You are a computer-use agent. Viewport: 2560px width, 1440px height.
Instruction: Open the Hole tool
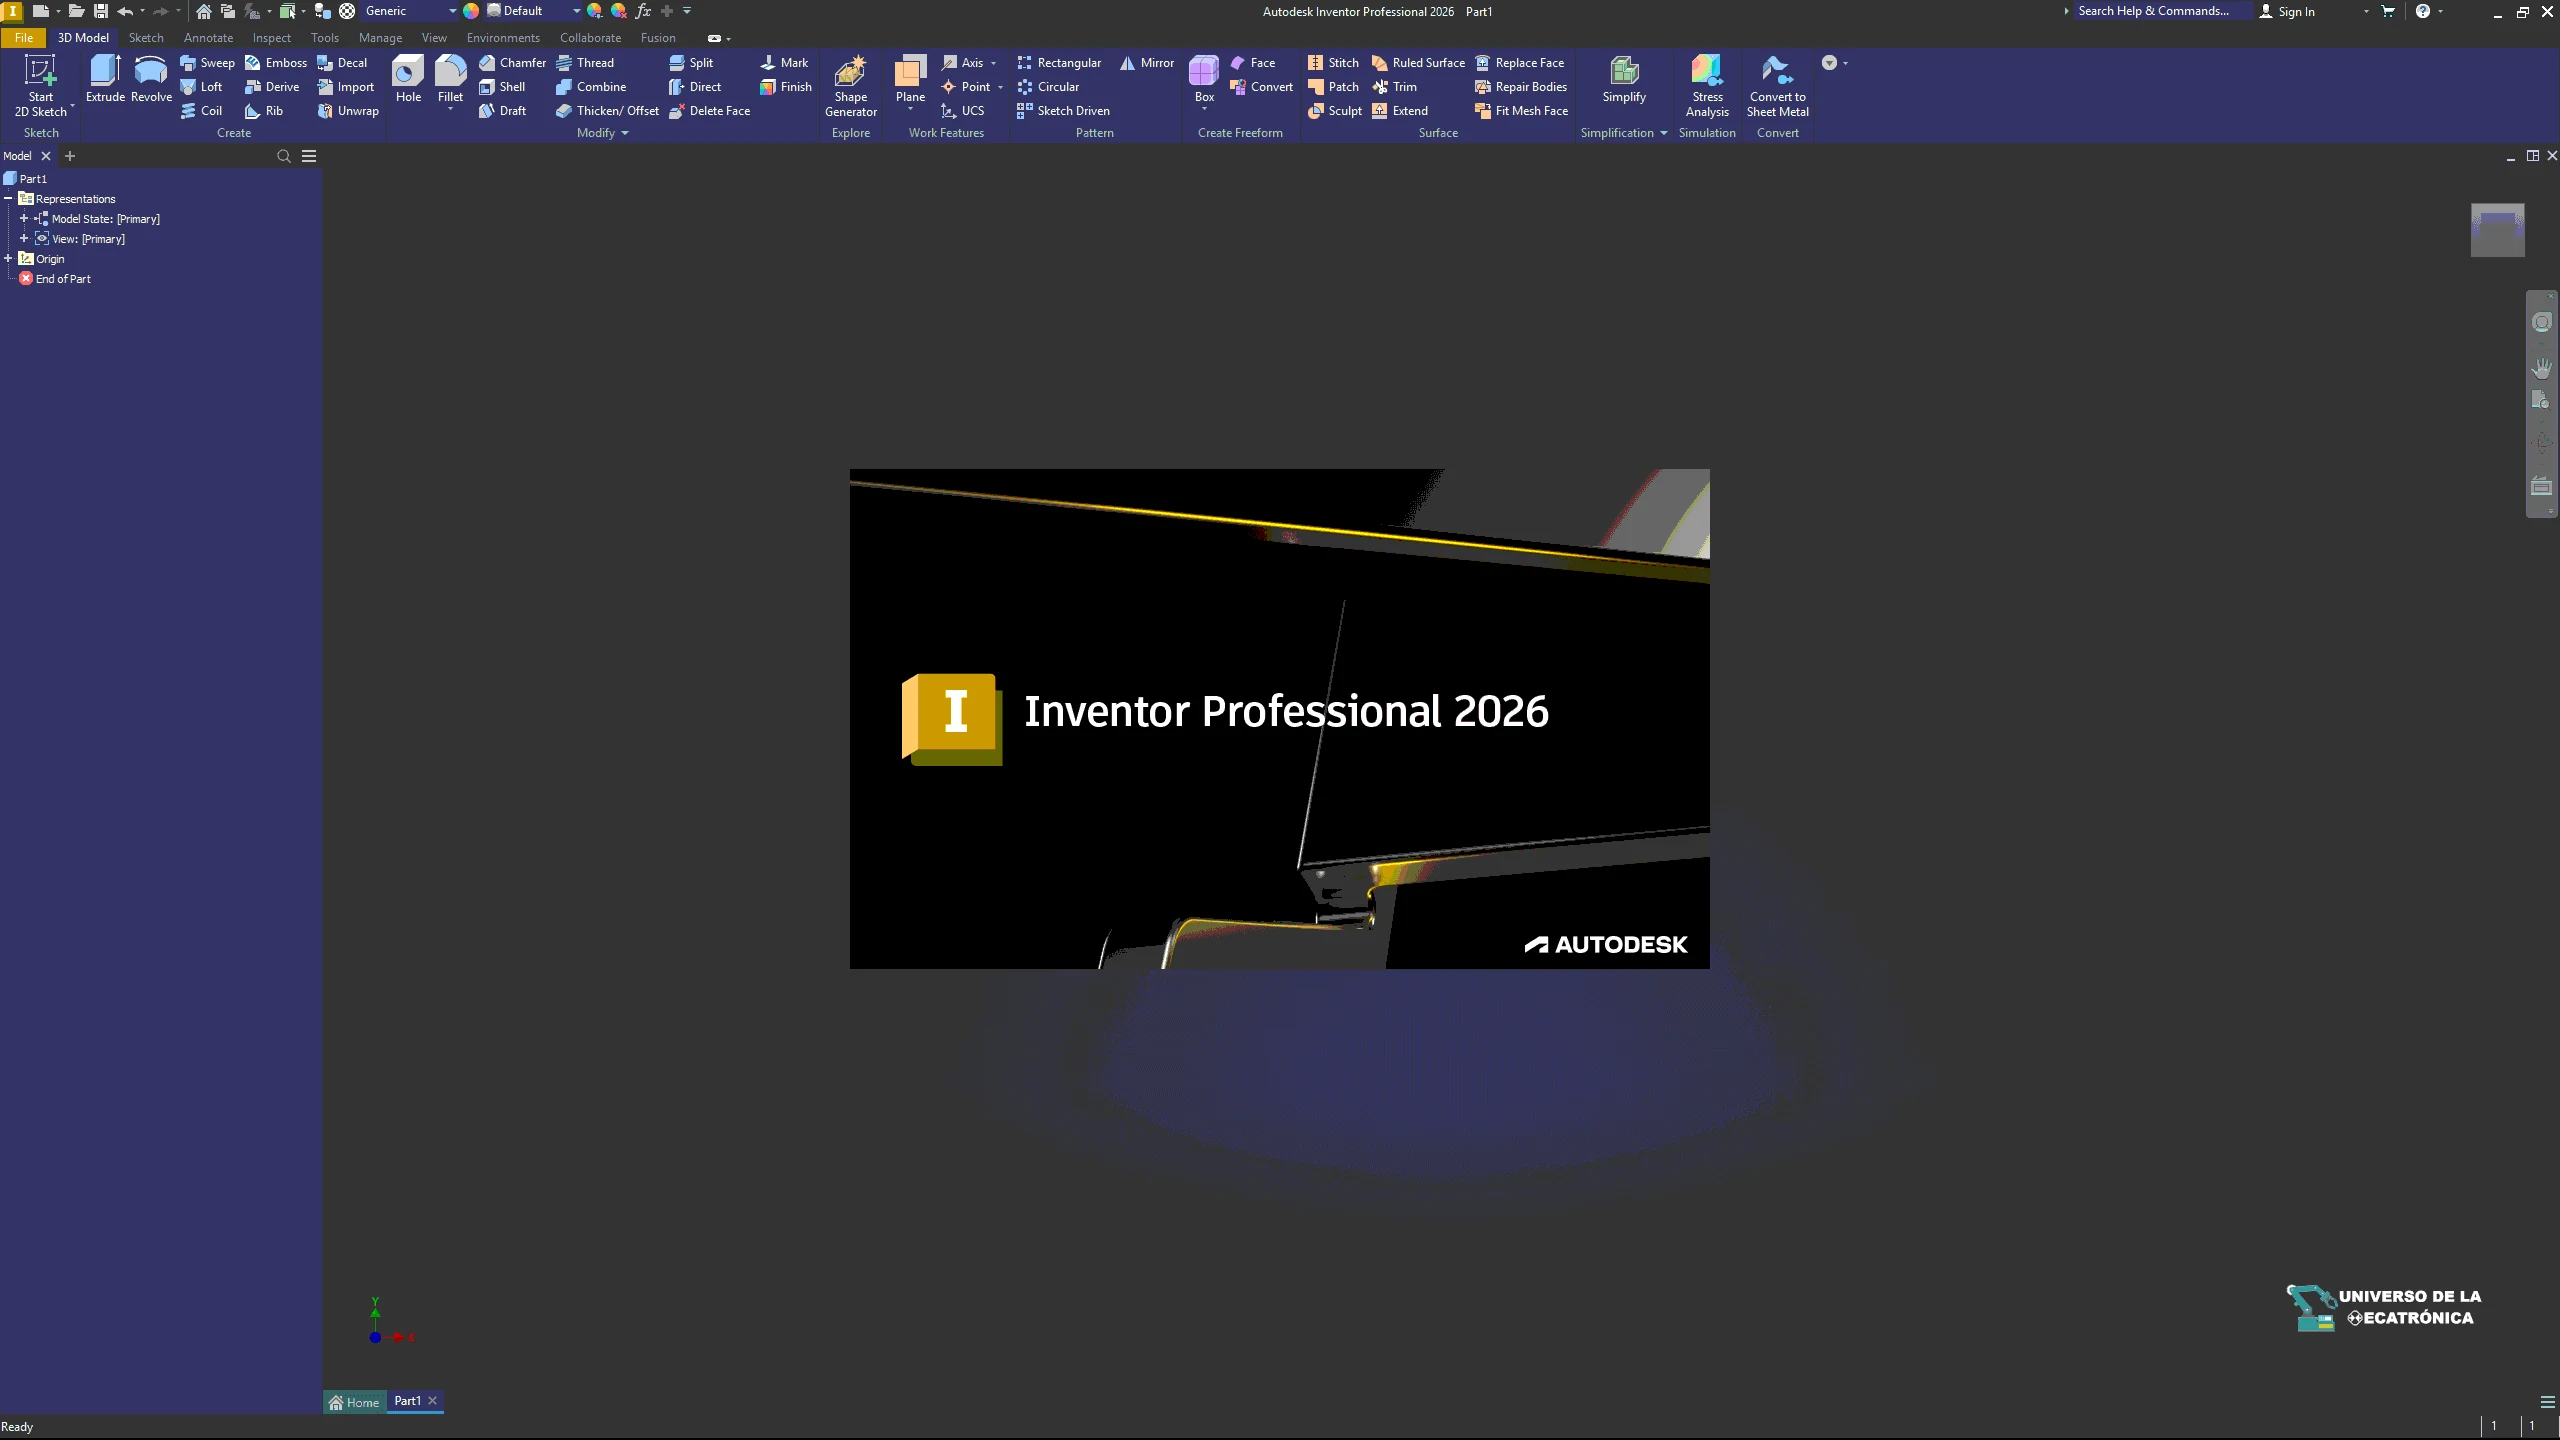[x=408, y=79]
